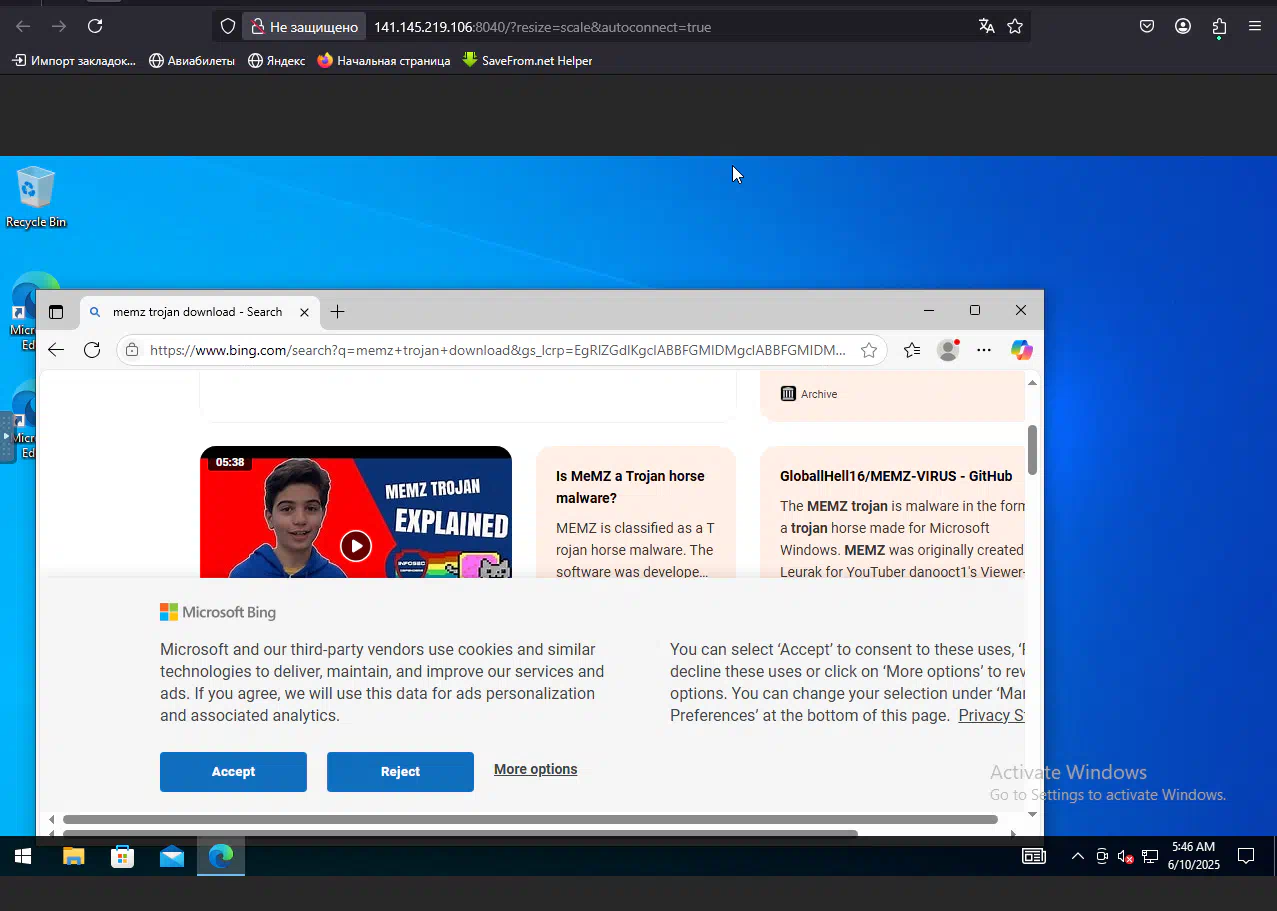Bookmark this page with the Firefox star
Screen dimensions: 1277x911
click(1015, 27)
